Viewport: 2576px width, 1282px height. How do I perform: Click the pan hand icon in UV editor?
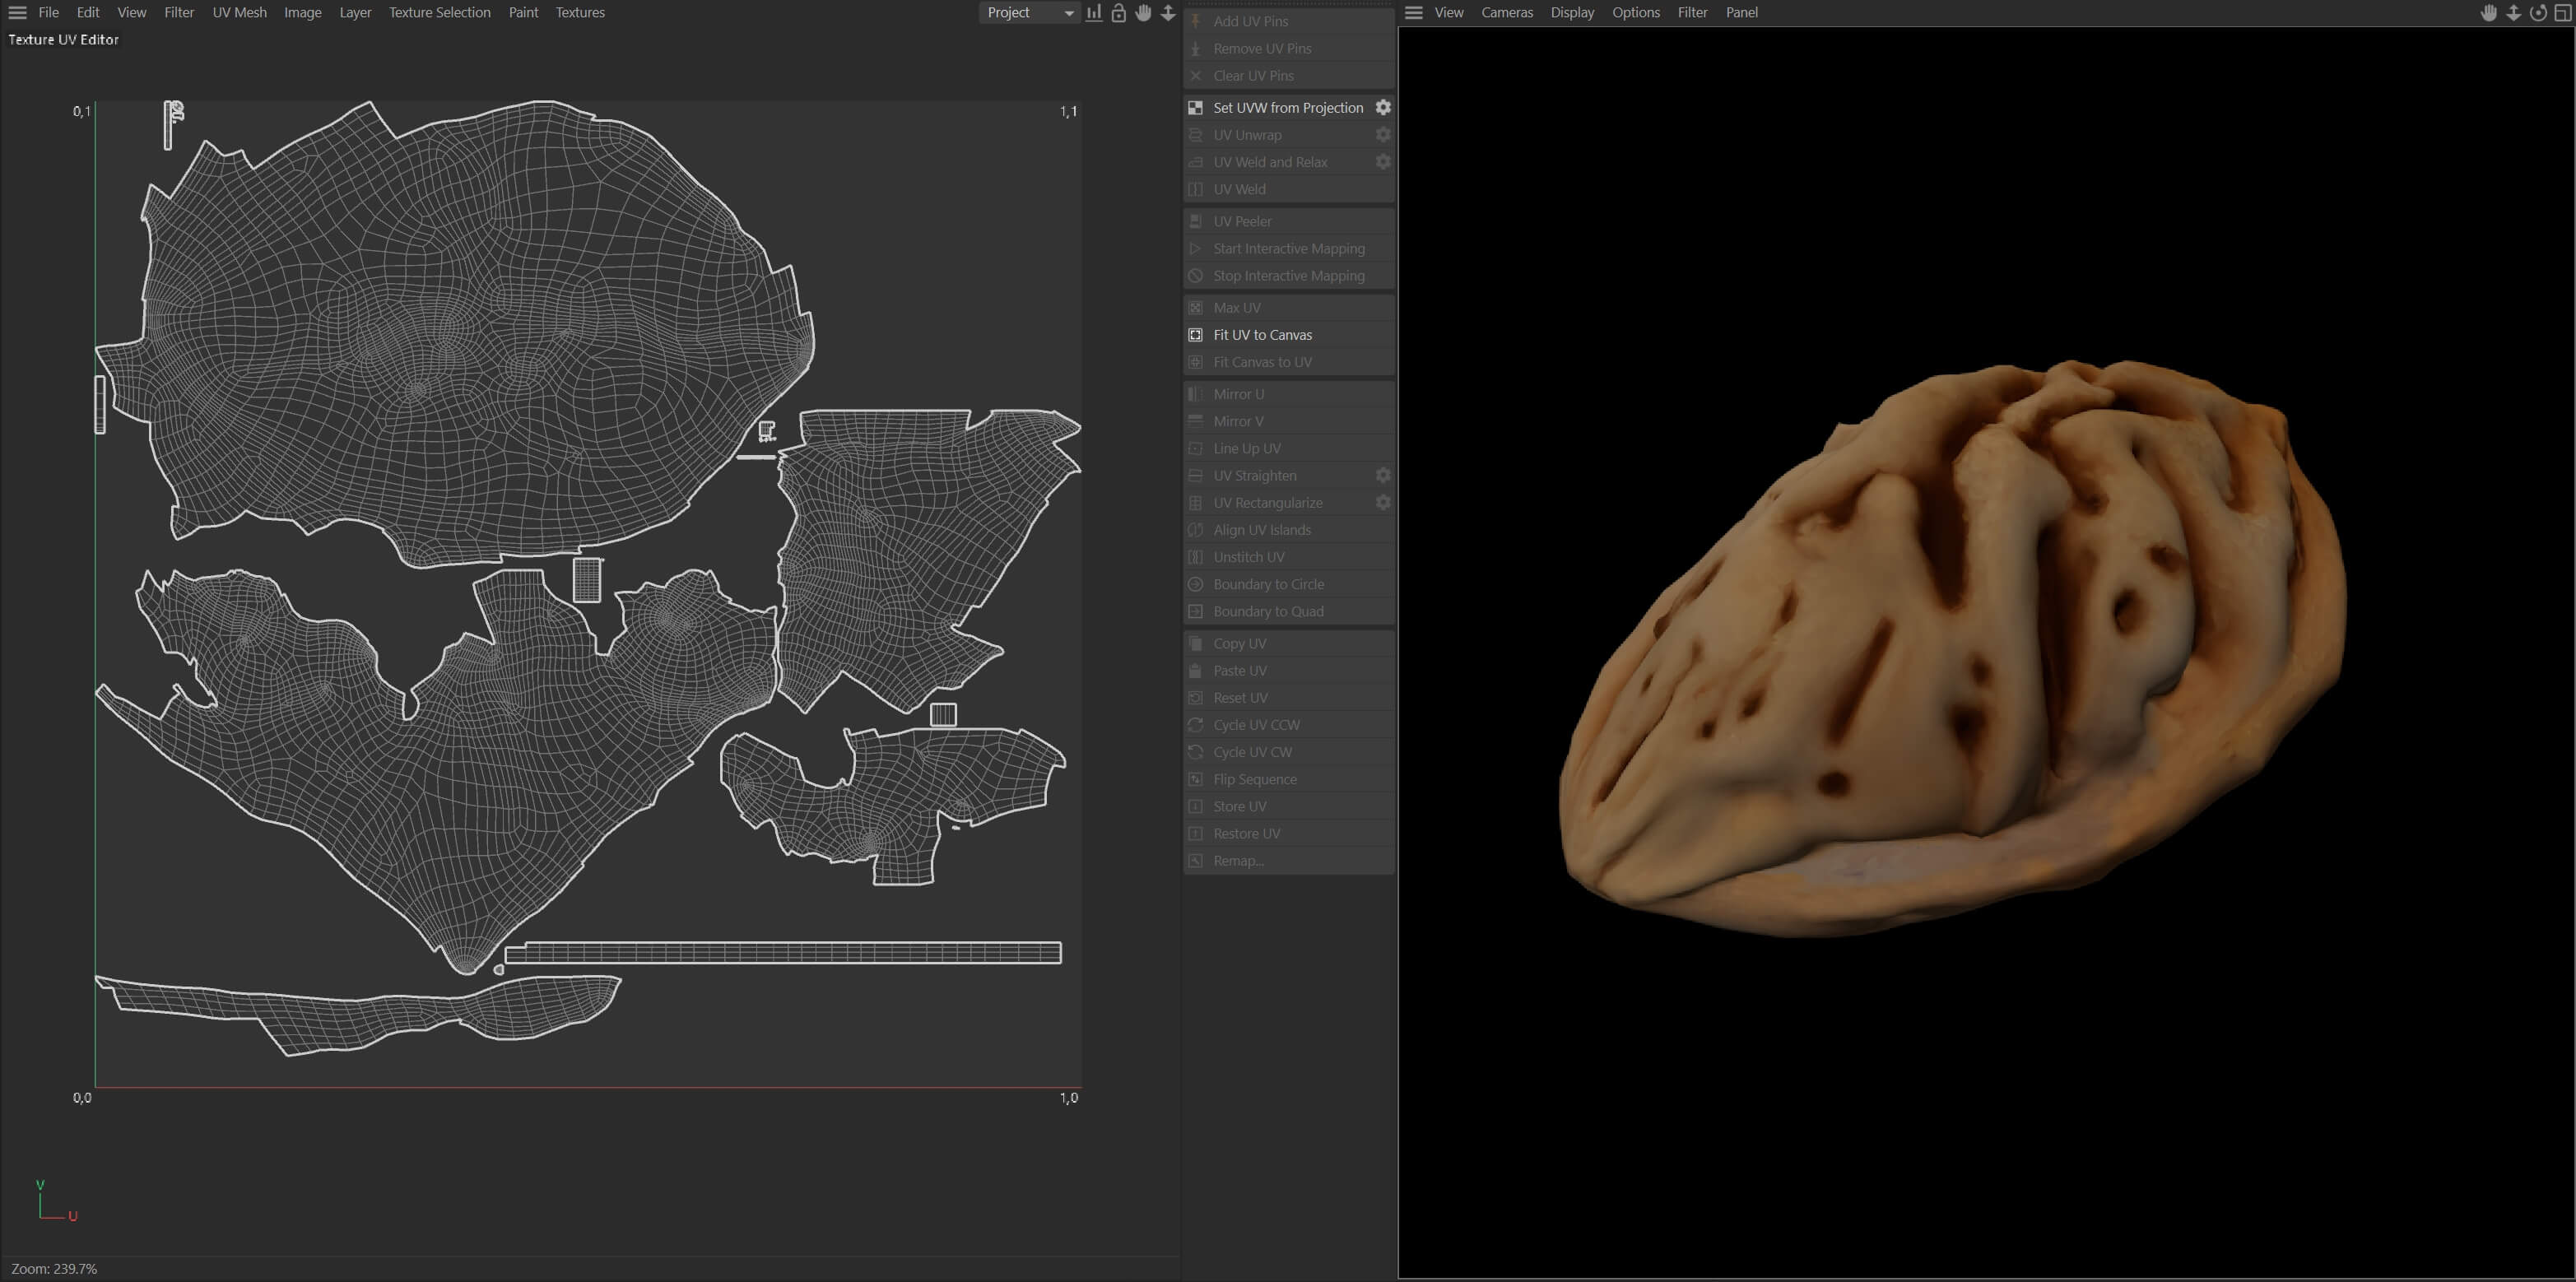tap(1143, 13)
